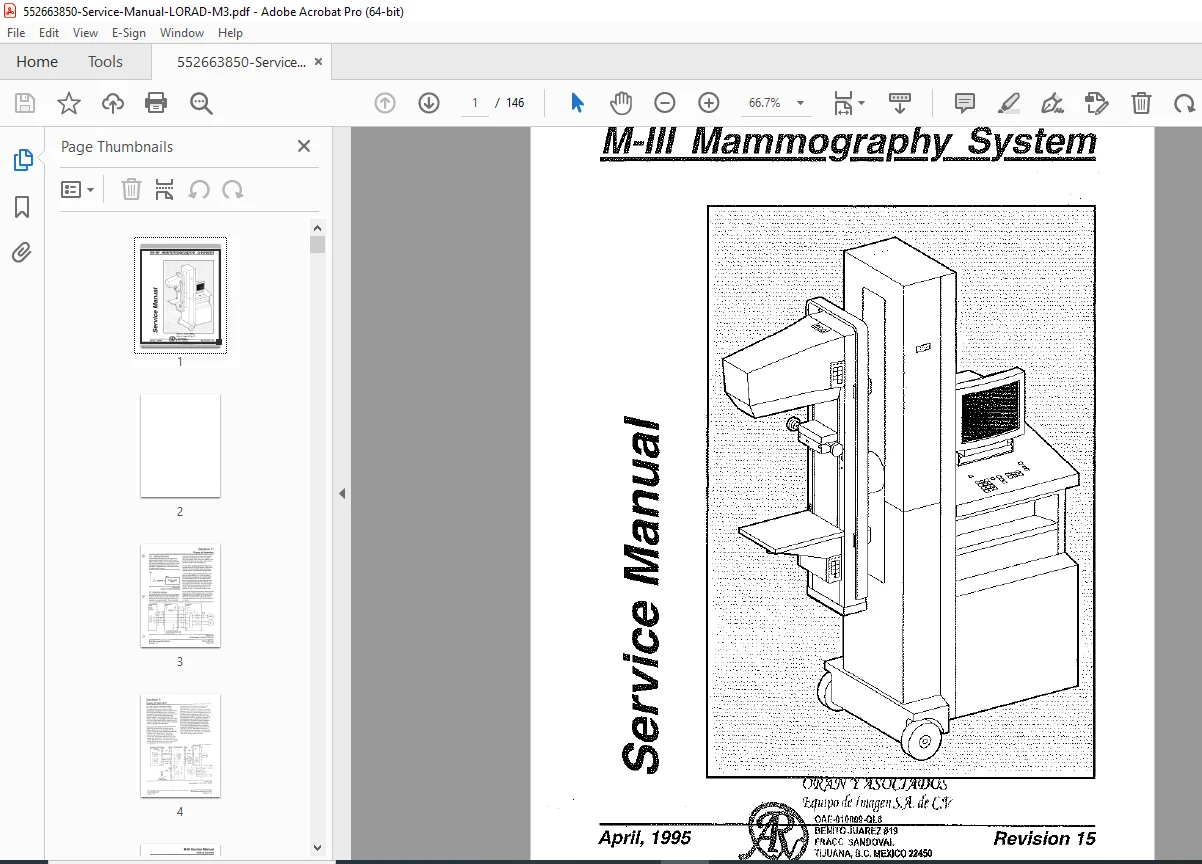The height and width of the screenshot is (864, 1202).
Task: Open the sign/draw pen tool
Action: point(1052,103)
